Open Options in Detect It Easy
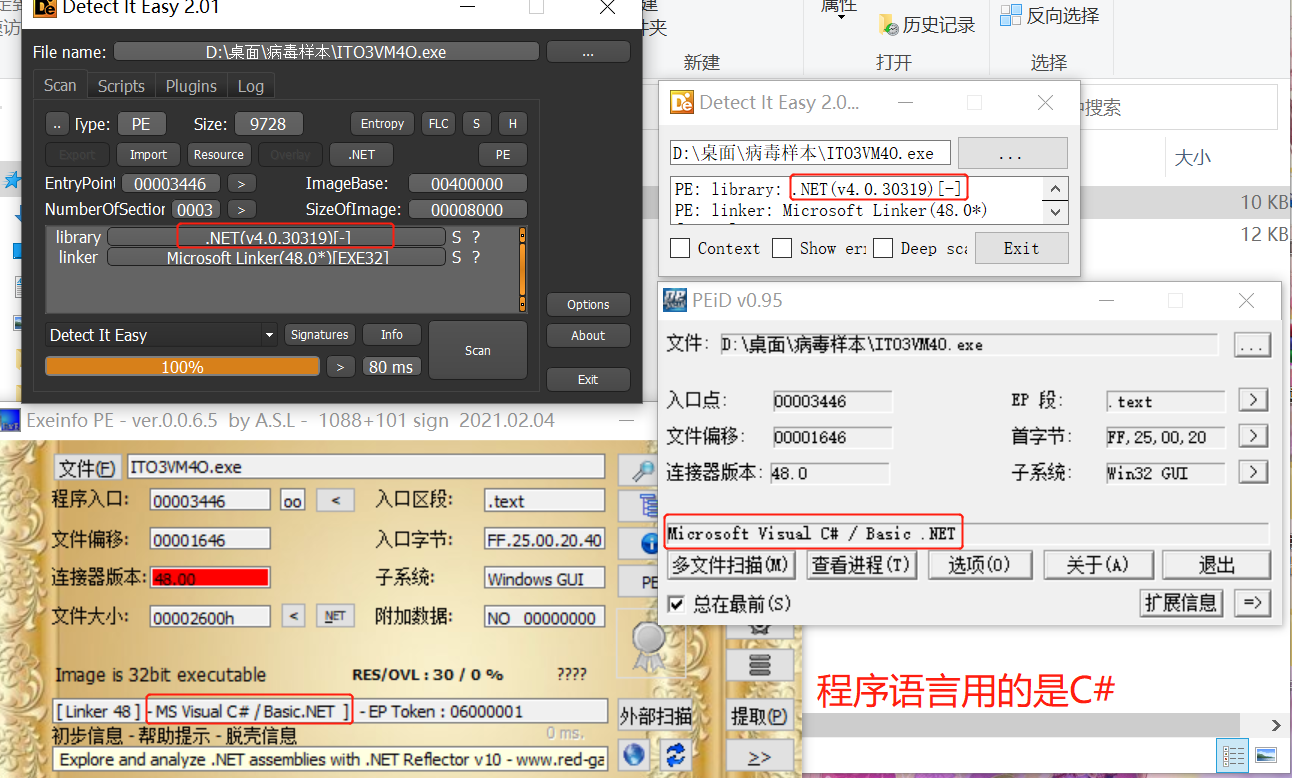The image size is (1292, 778). tap(588, 305)
